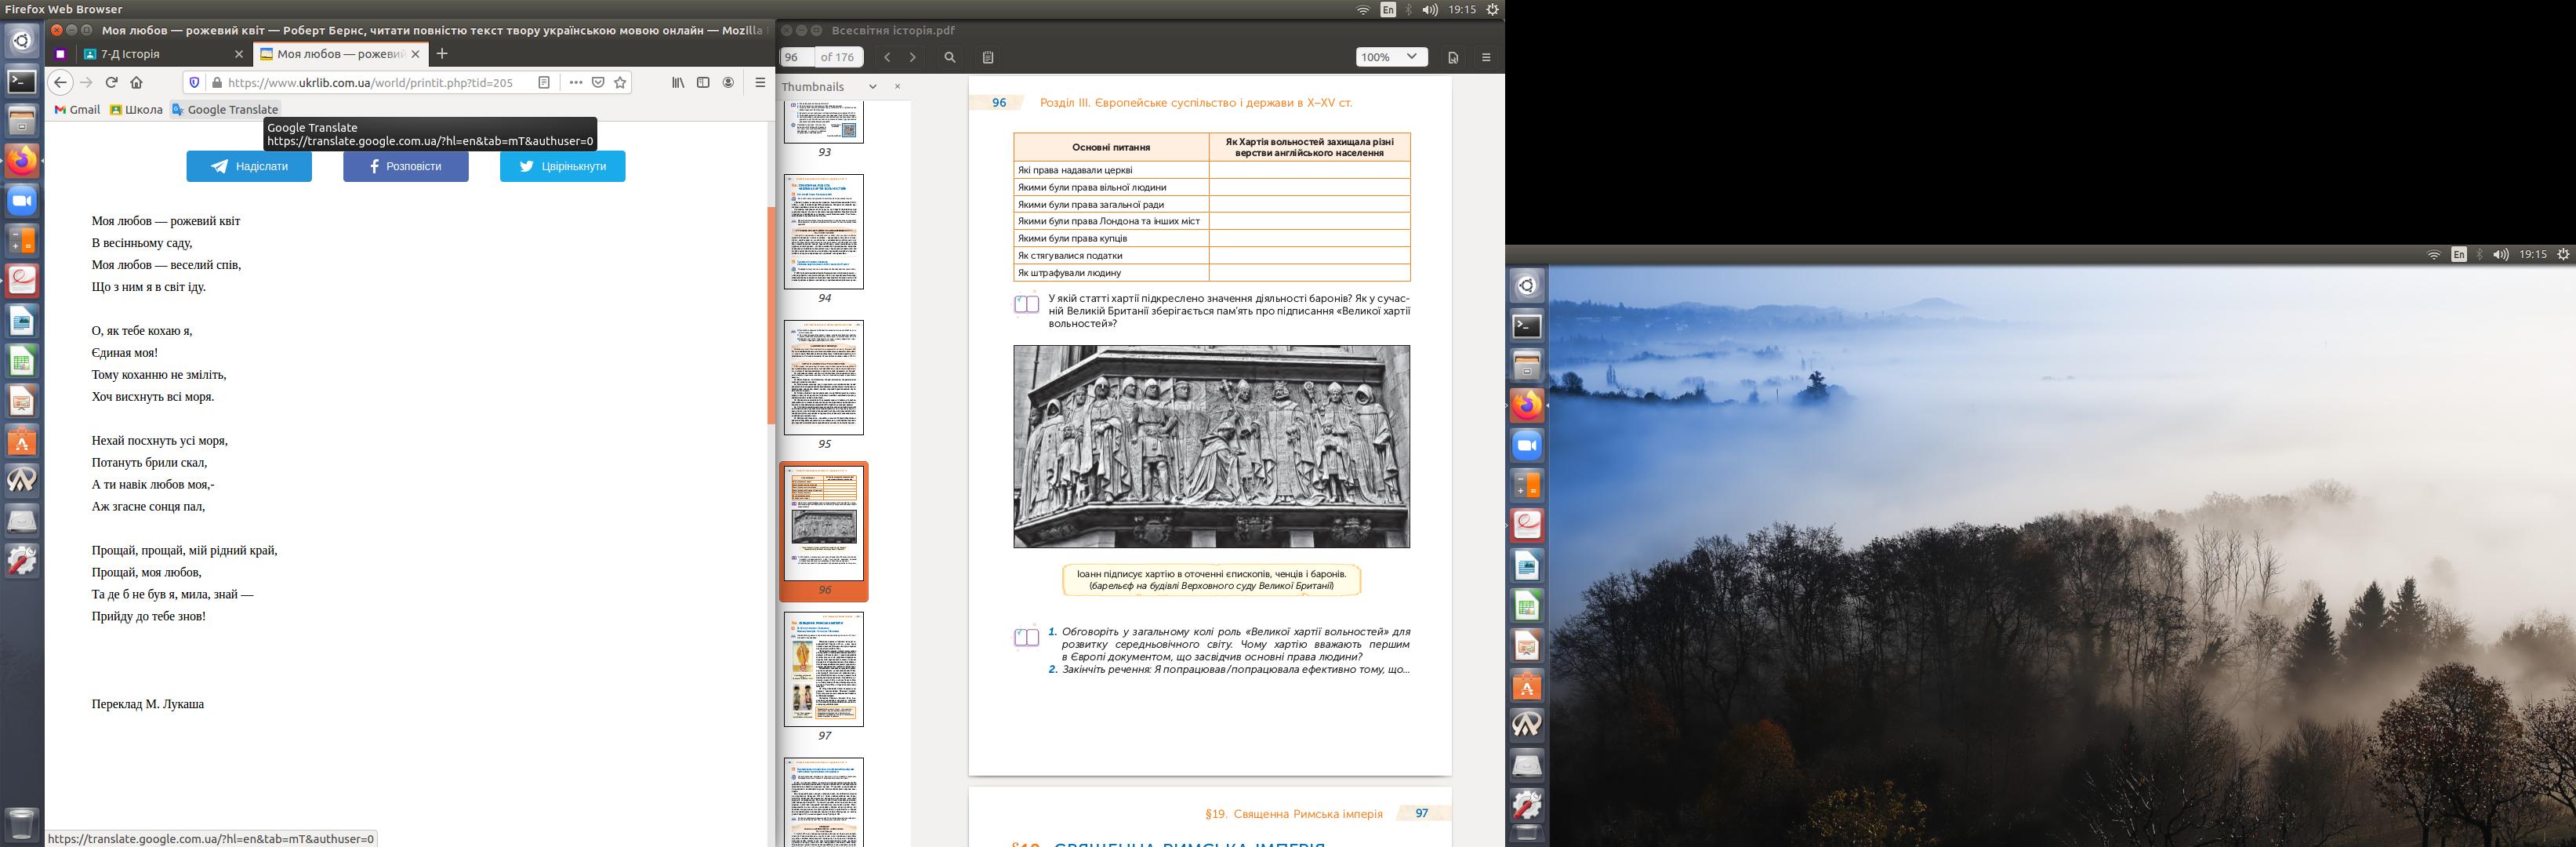Open Firefox library icon
2576x847 pixels.
678,83
